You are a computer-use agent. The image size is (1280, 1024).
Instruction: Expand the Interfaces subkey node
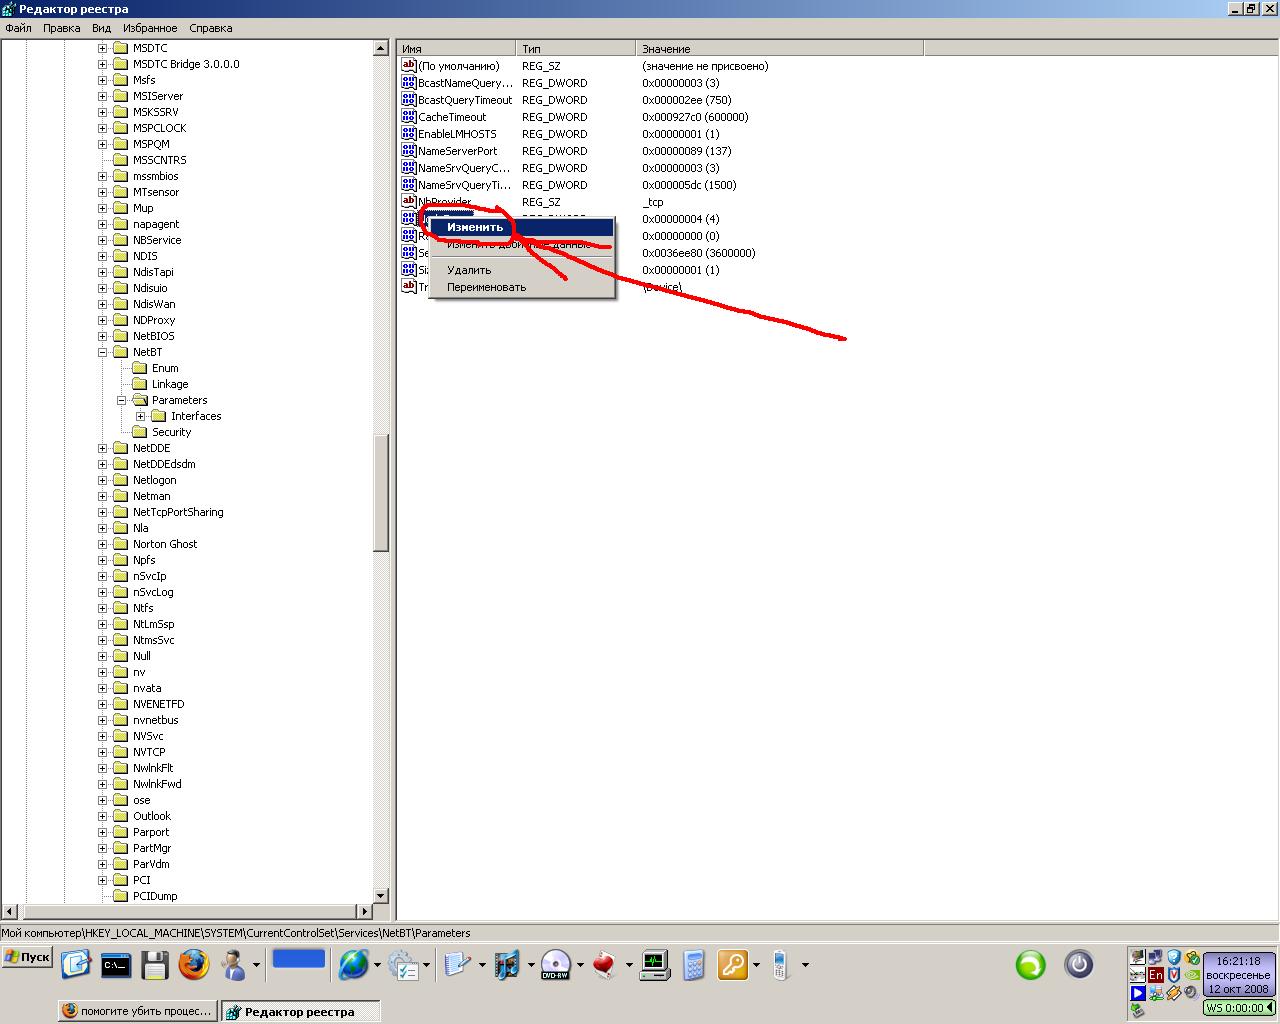(x=141, y=416)
